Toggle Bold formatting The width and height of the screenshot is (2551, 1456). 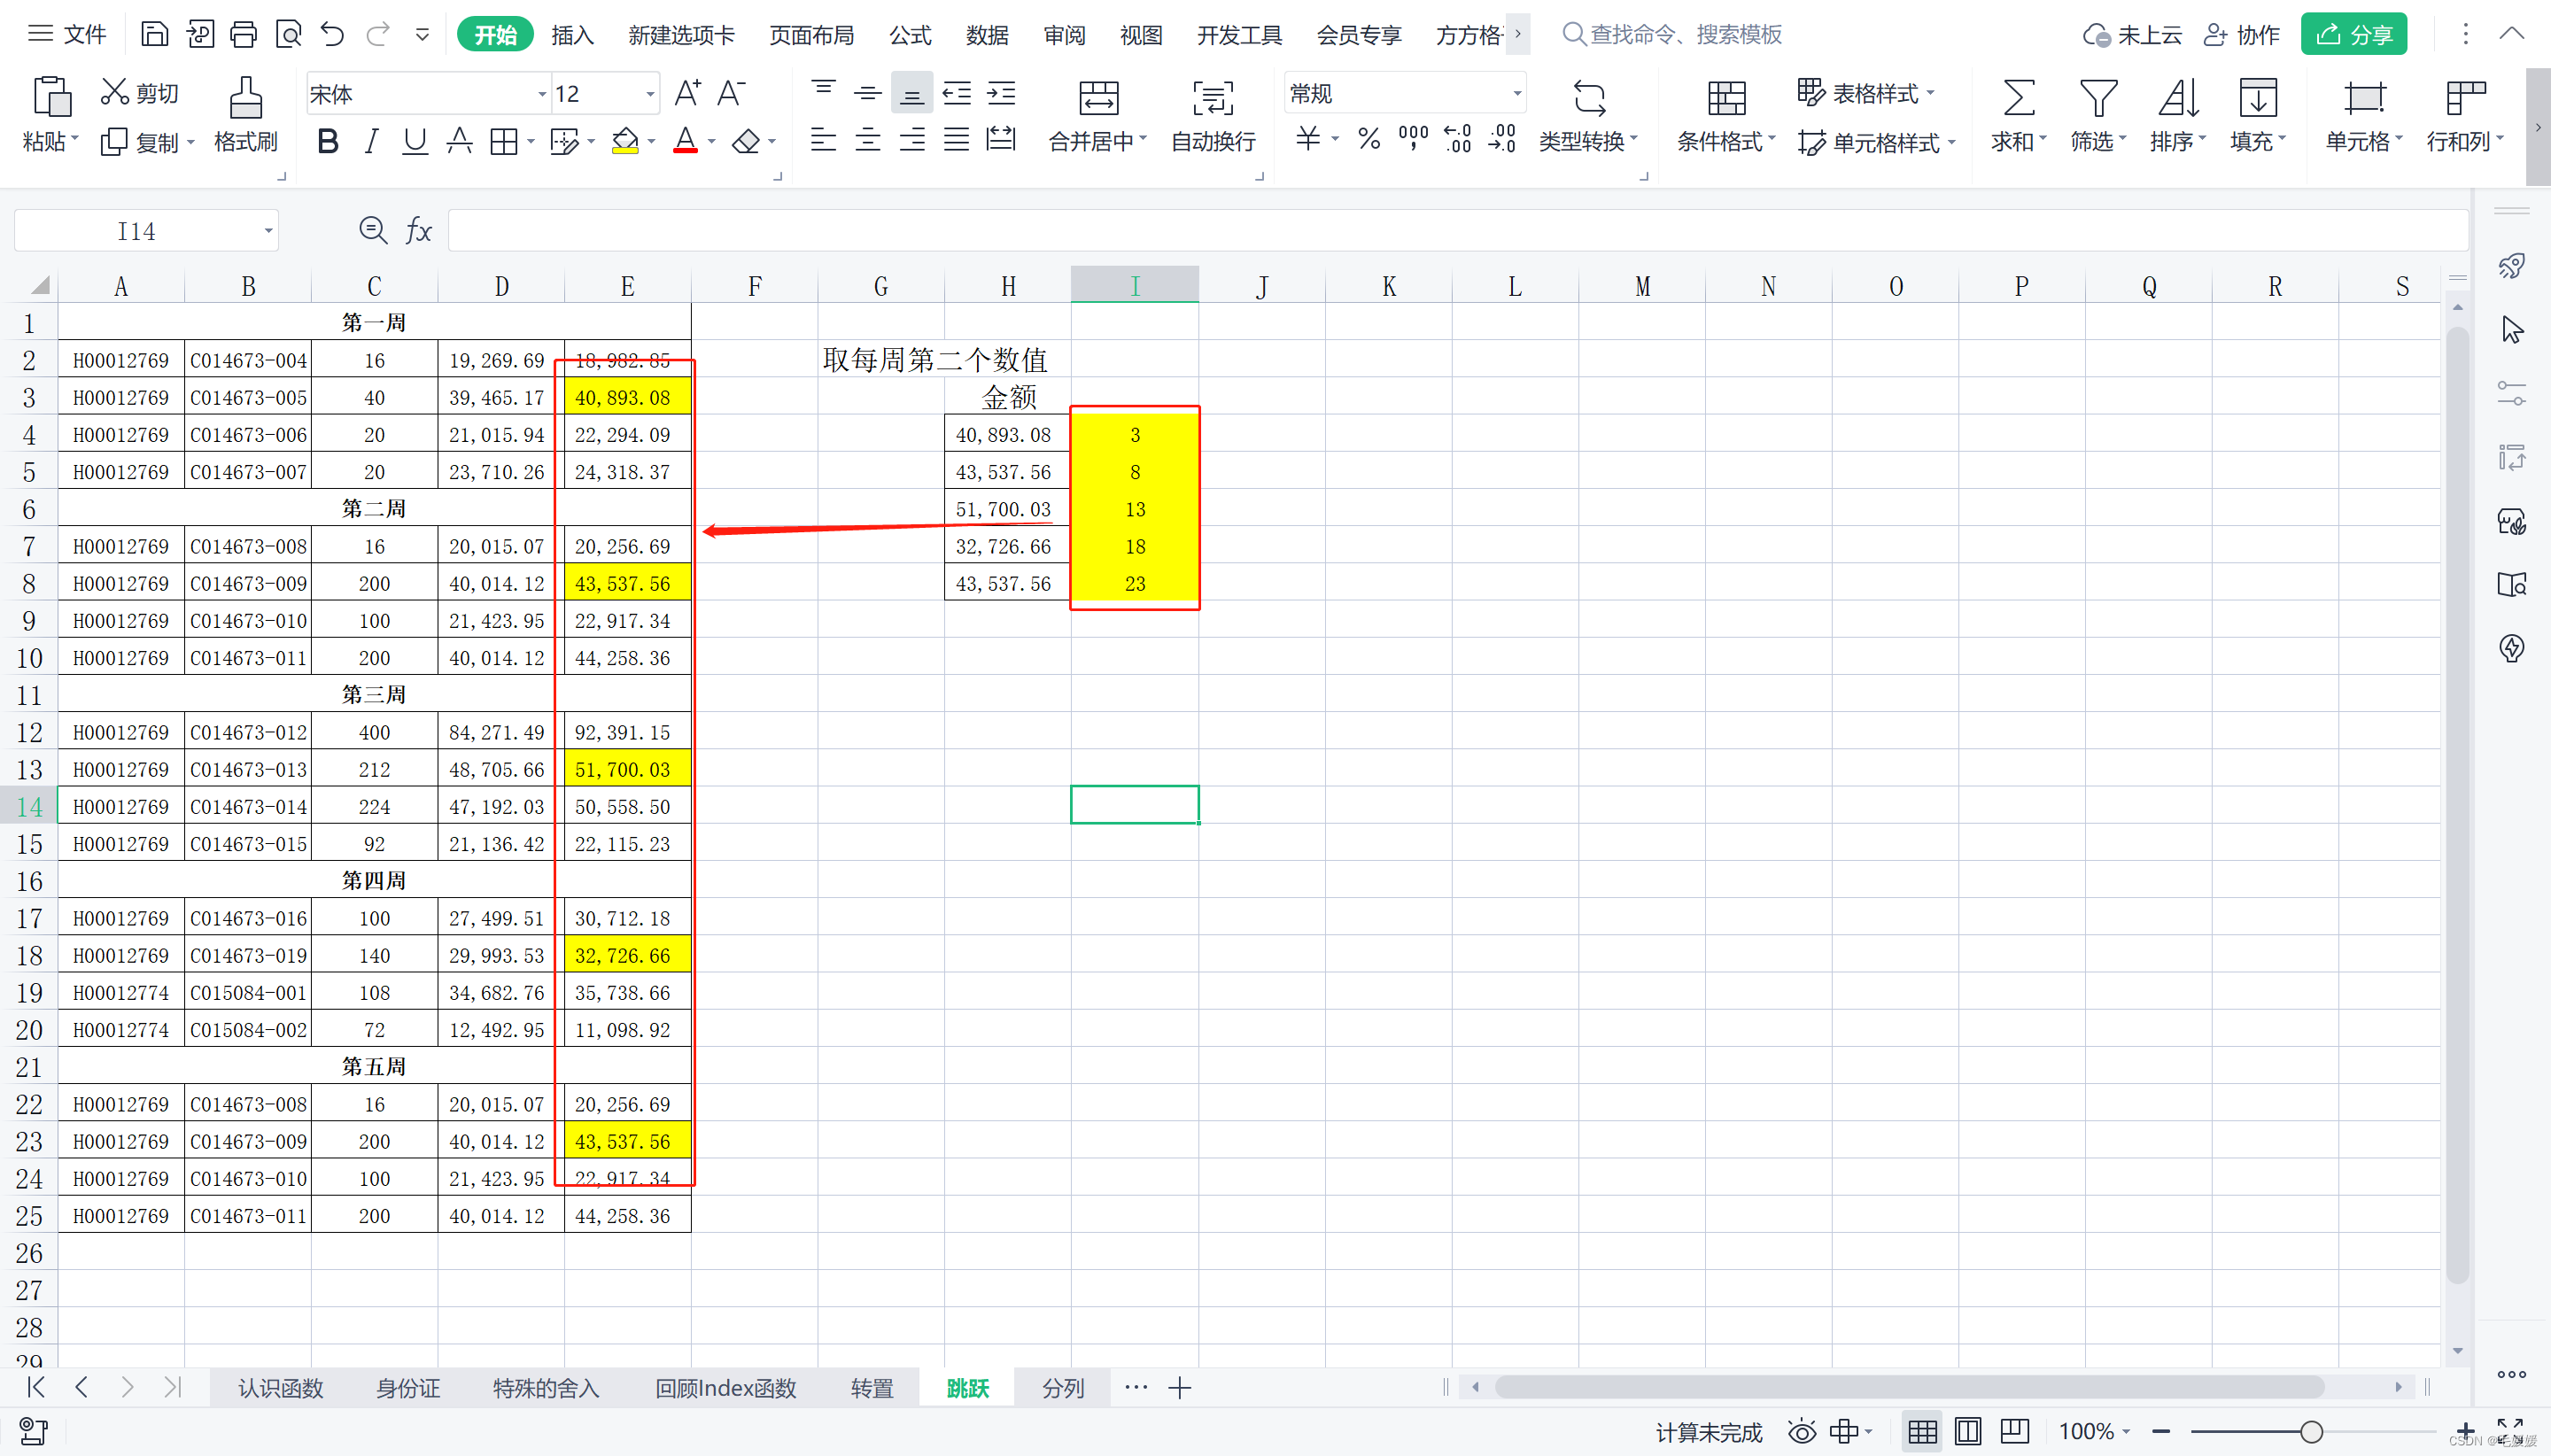(x=327, y=142)
